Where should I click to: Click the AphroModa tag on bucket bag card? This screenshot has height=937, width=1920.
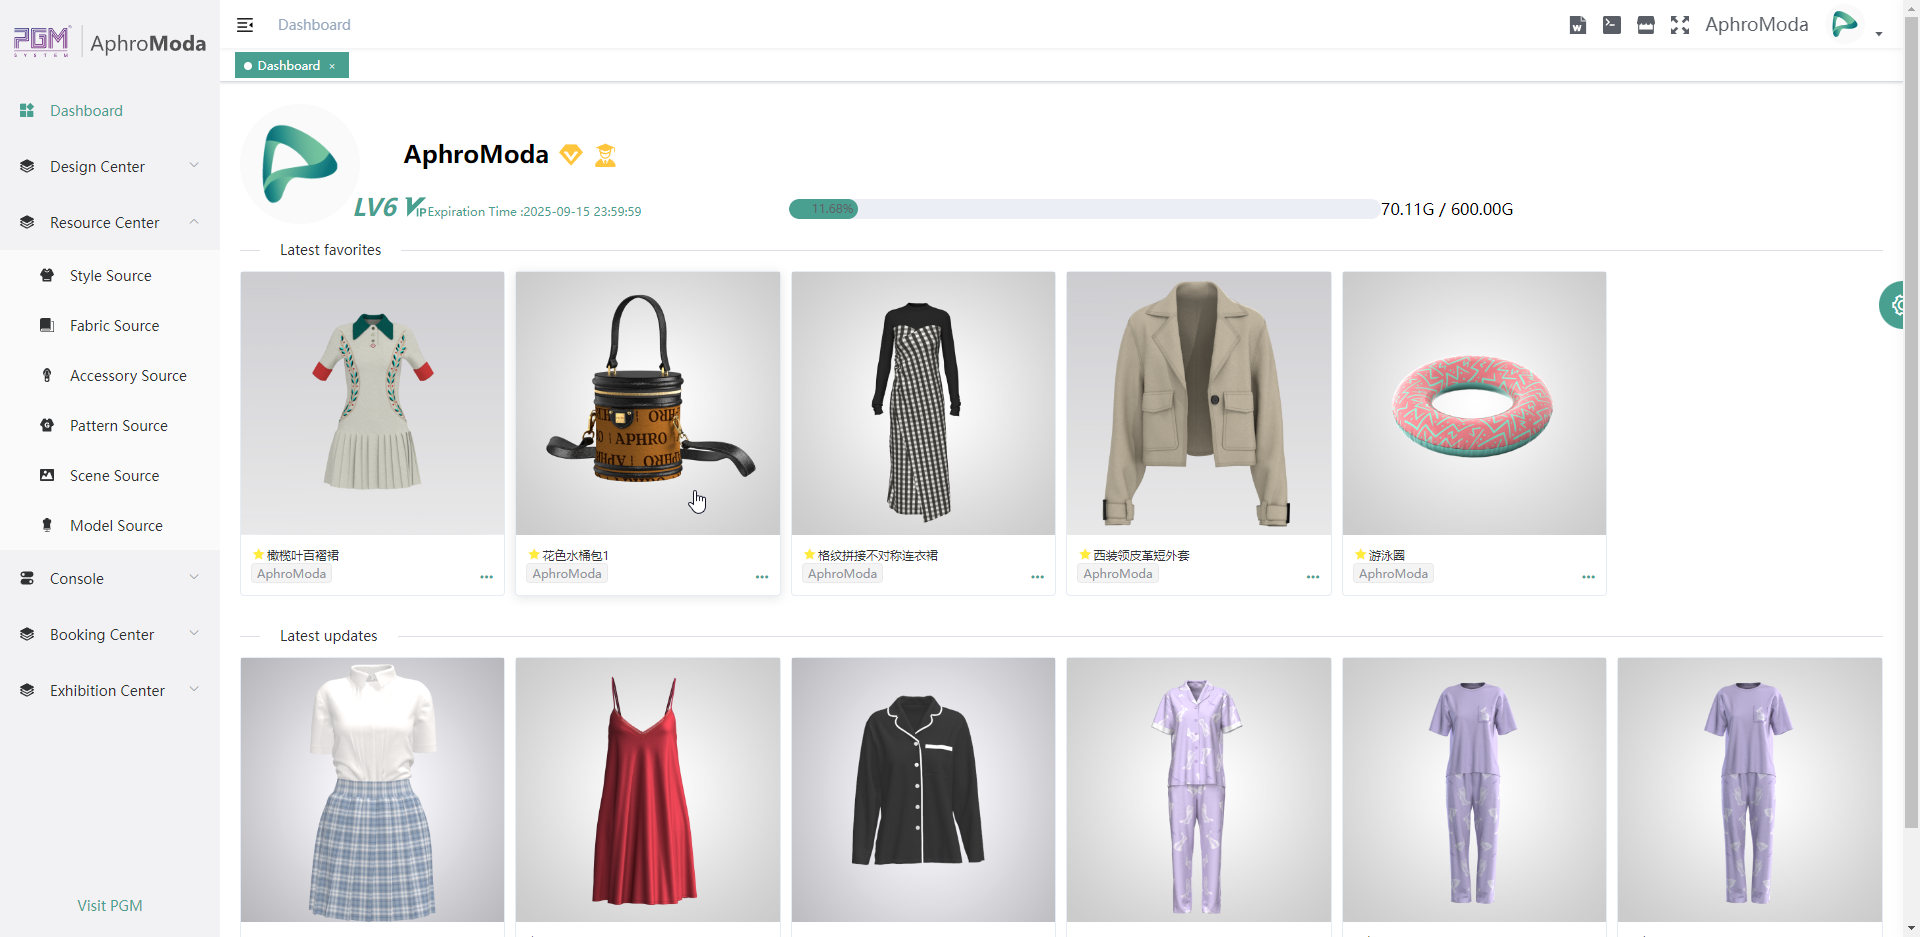567,574
